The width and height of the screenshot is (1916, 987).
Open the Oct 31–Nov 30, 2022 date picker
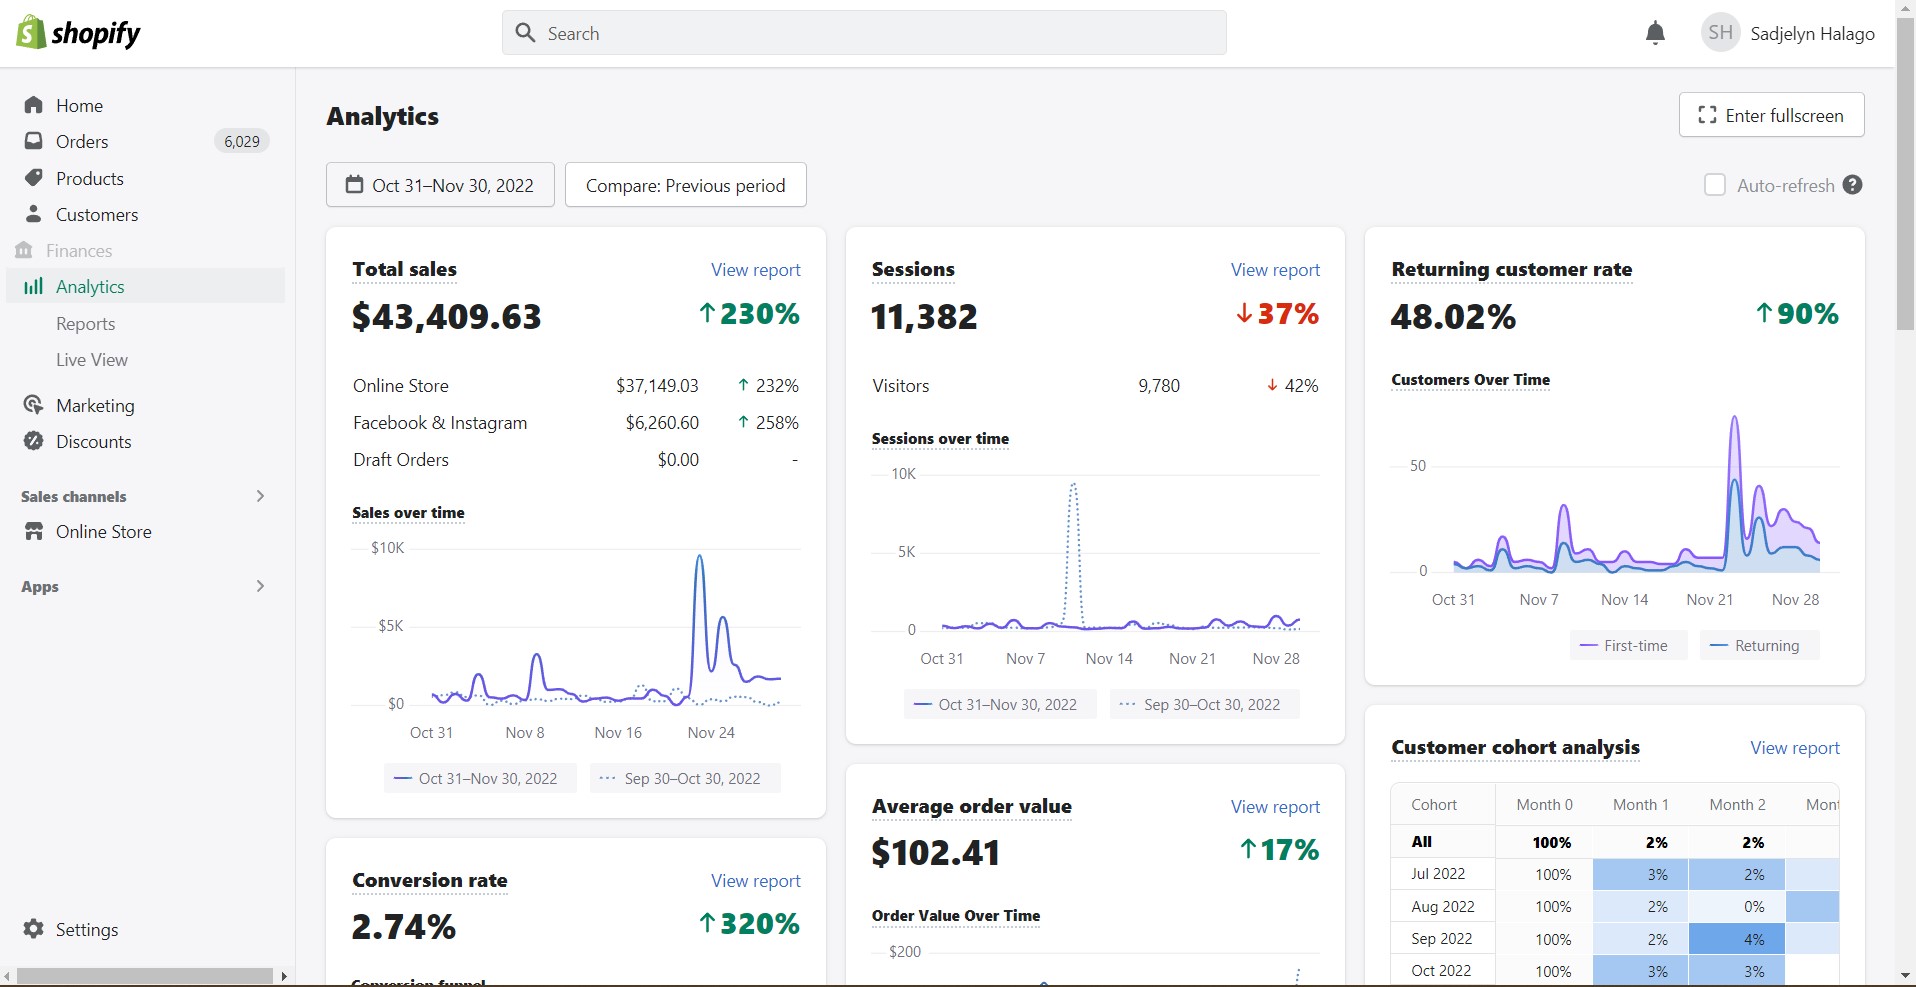click(440, 185)
